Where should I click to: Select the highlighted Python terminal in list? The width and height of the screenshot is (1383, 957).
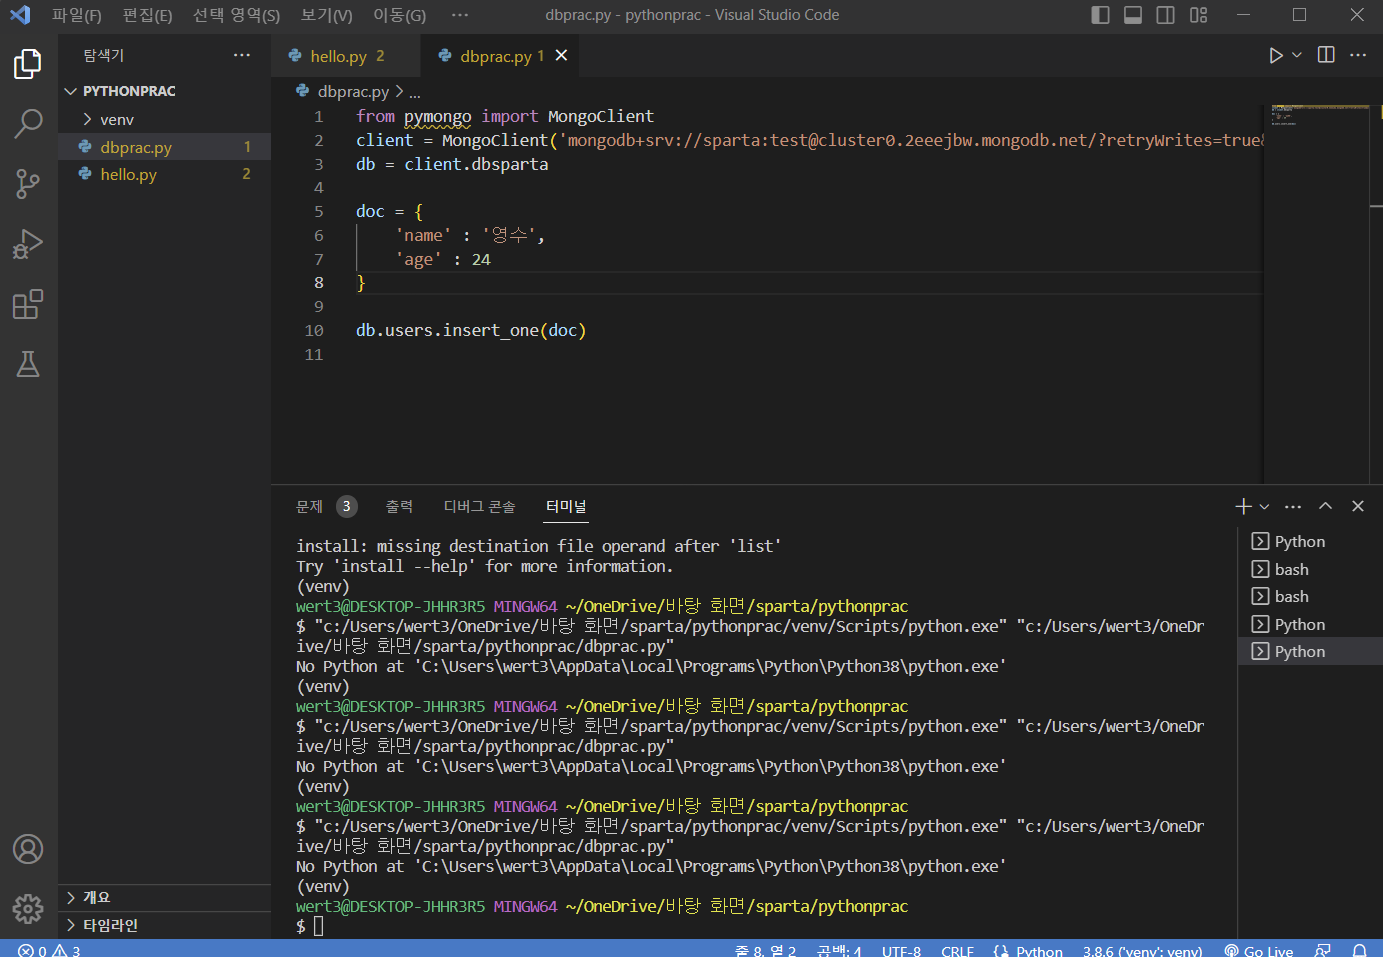tap(1310, 651)
